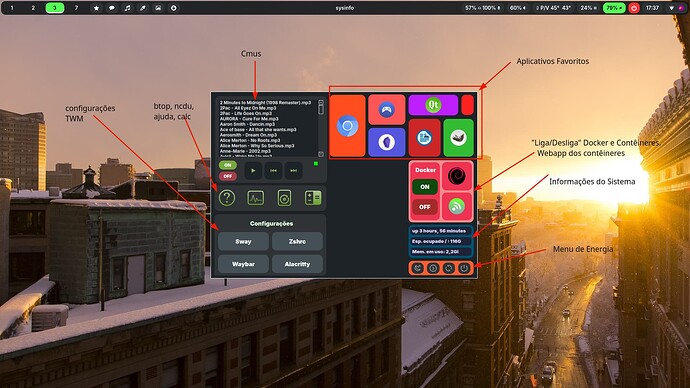Screen dimensions: 690x388
Task: Skip to next Cmus track
Action: [294, 171]
